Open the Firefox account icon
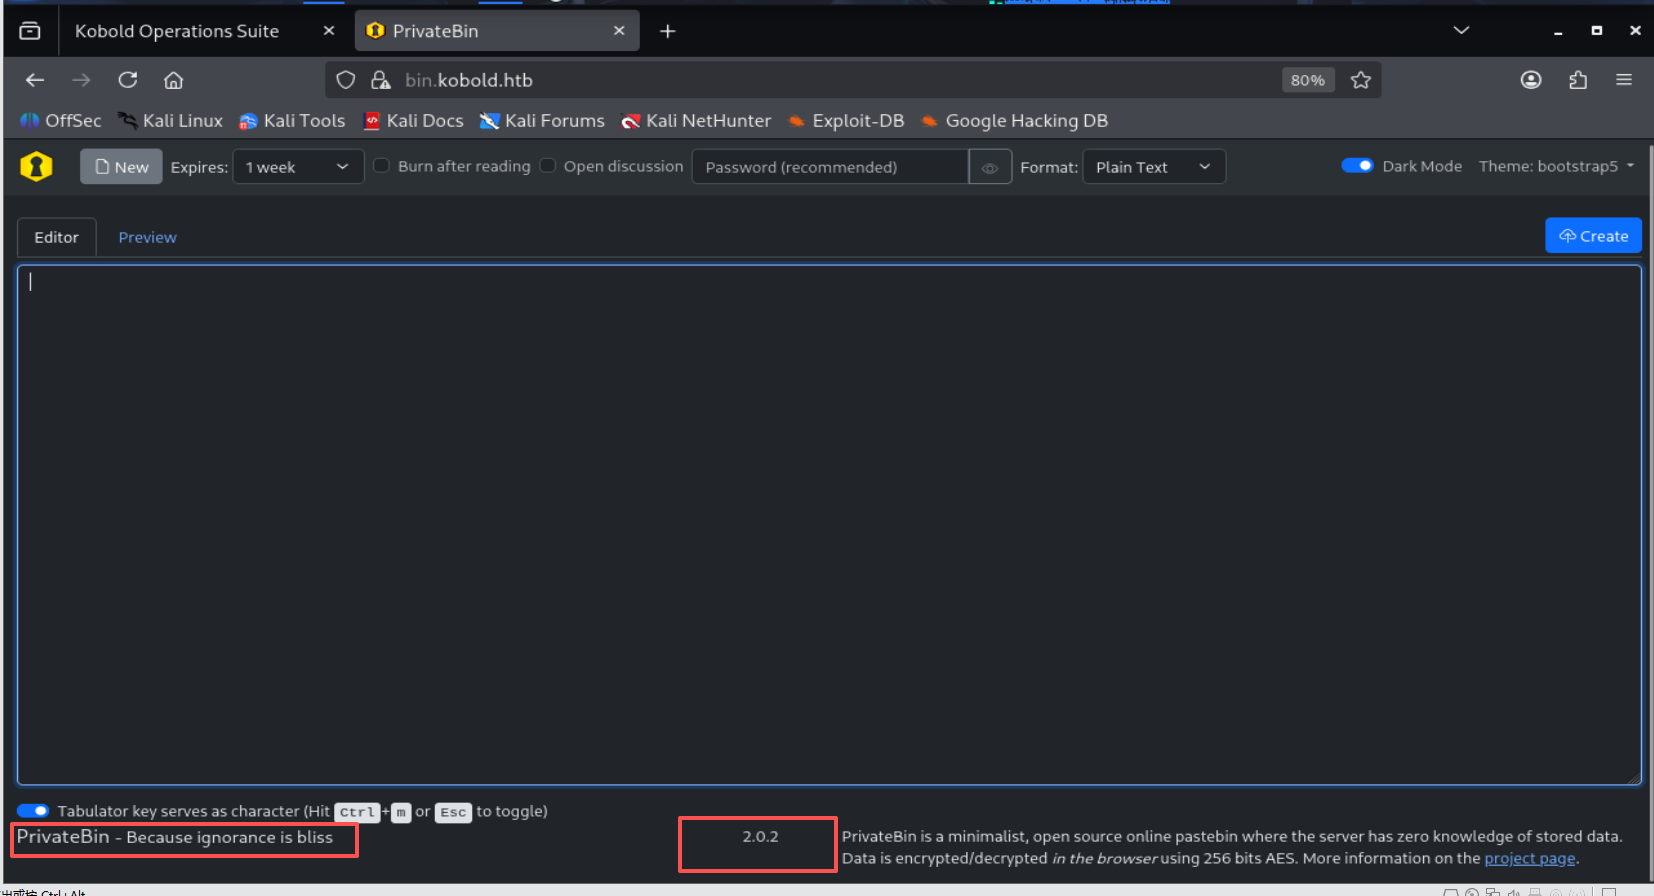The width and height of the screenshot is (1654, 896). click(1531, 80)
